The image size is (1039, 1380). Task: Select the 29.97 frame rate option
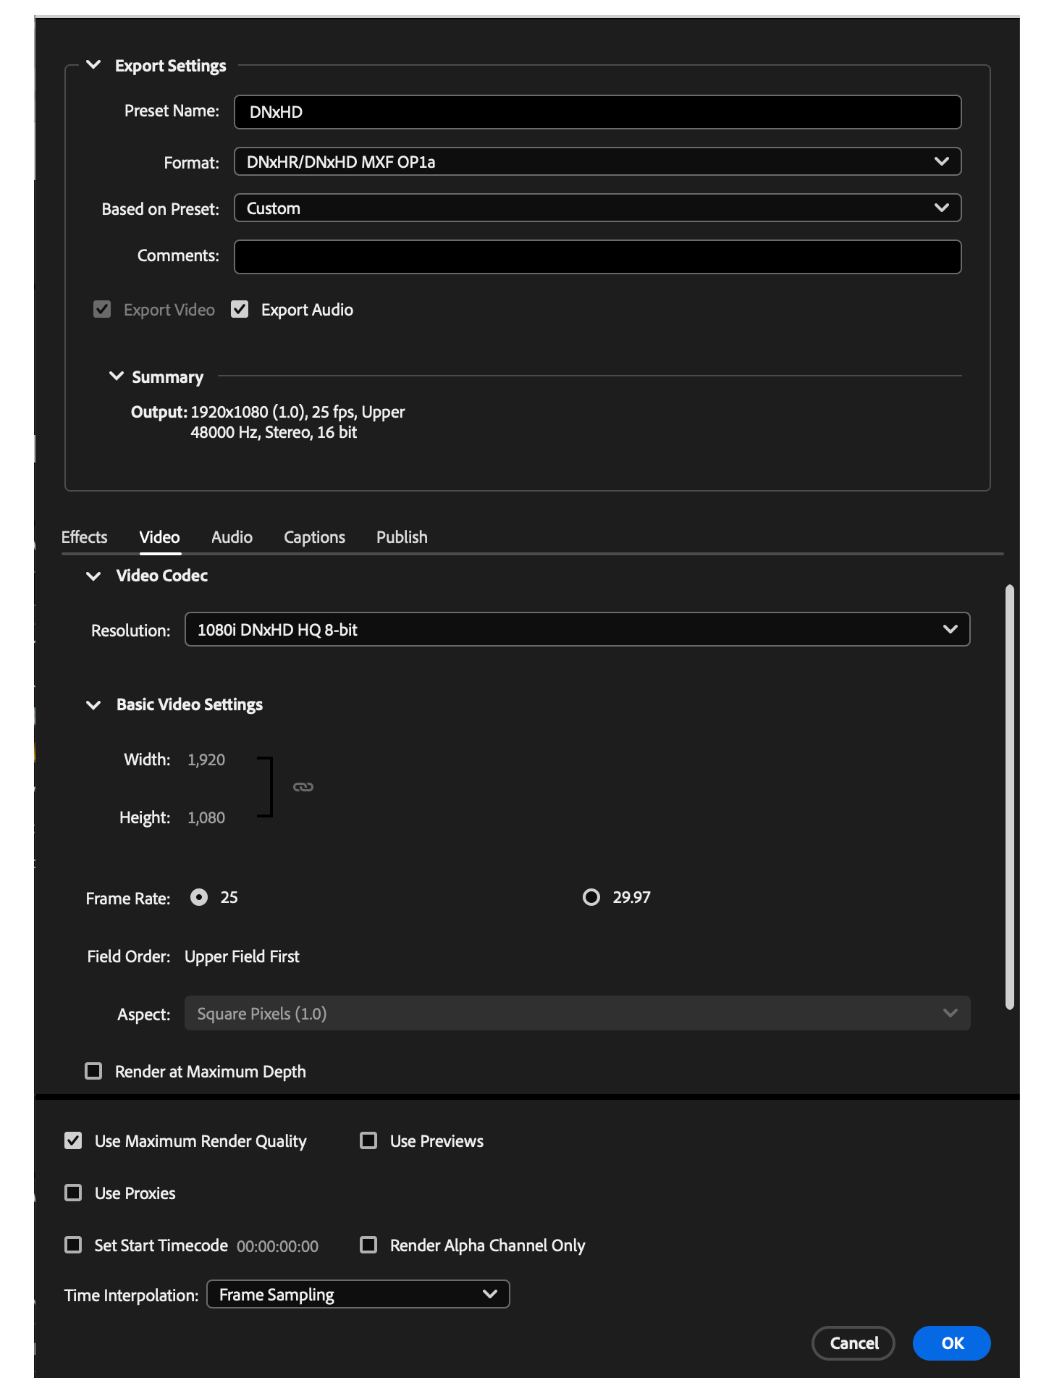point(591,897)
